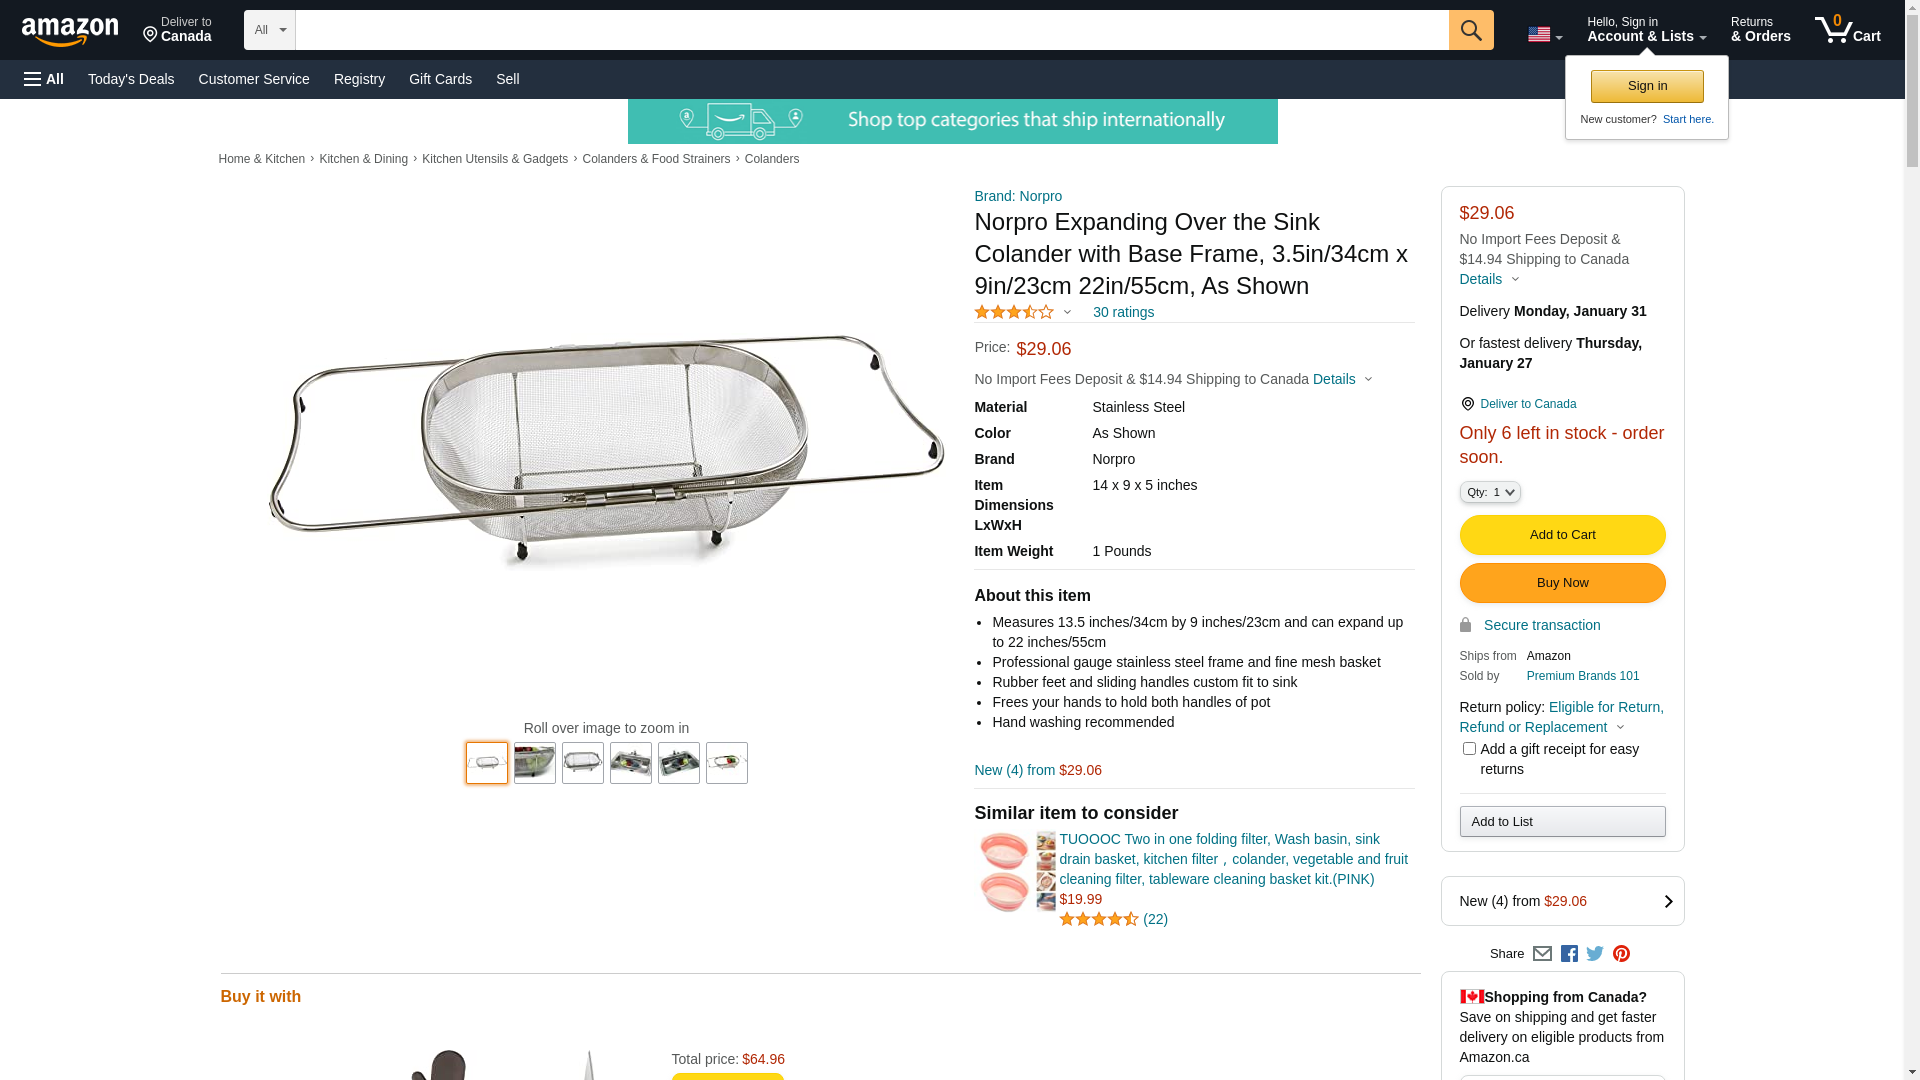Share on Facebook
Image resolution: width=1920 pixels, height=1080 pixels.
pos(1569,954)
